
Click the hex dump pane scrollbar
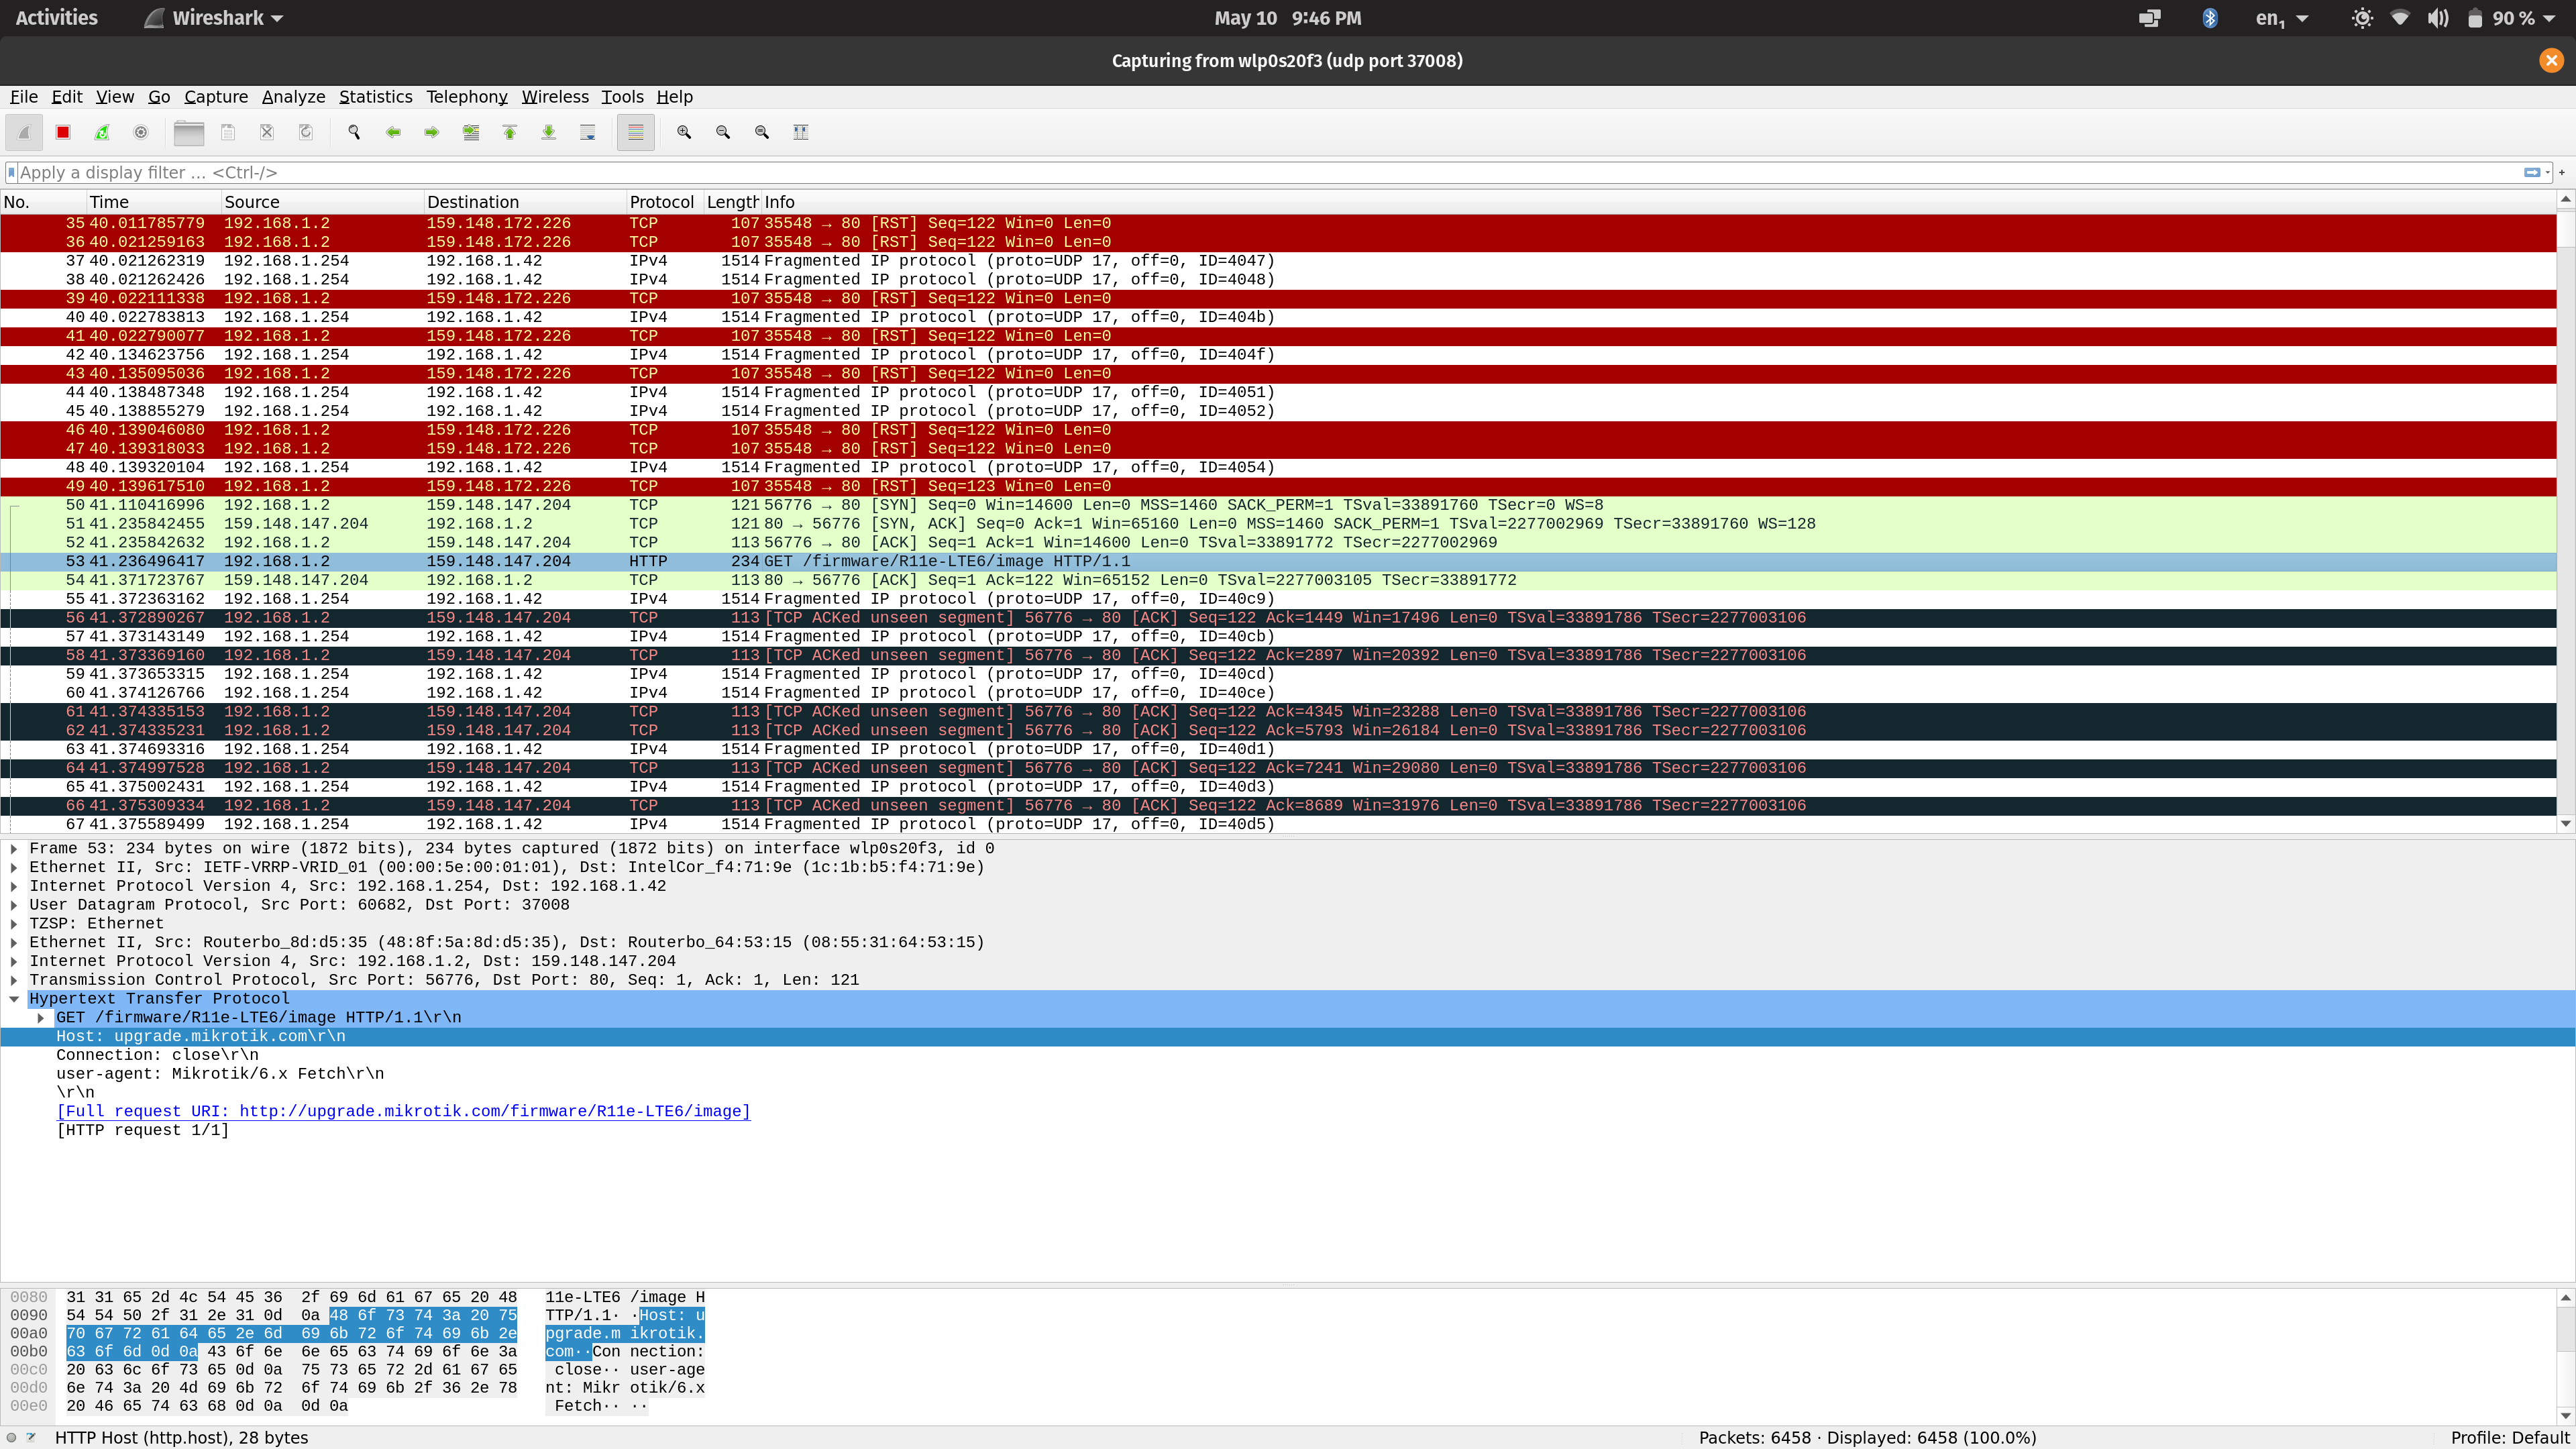[2565, 1356]
